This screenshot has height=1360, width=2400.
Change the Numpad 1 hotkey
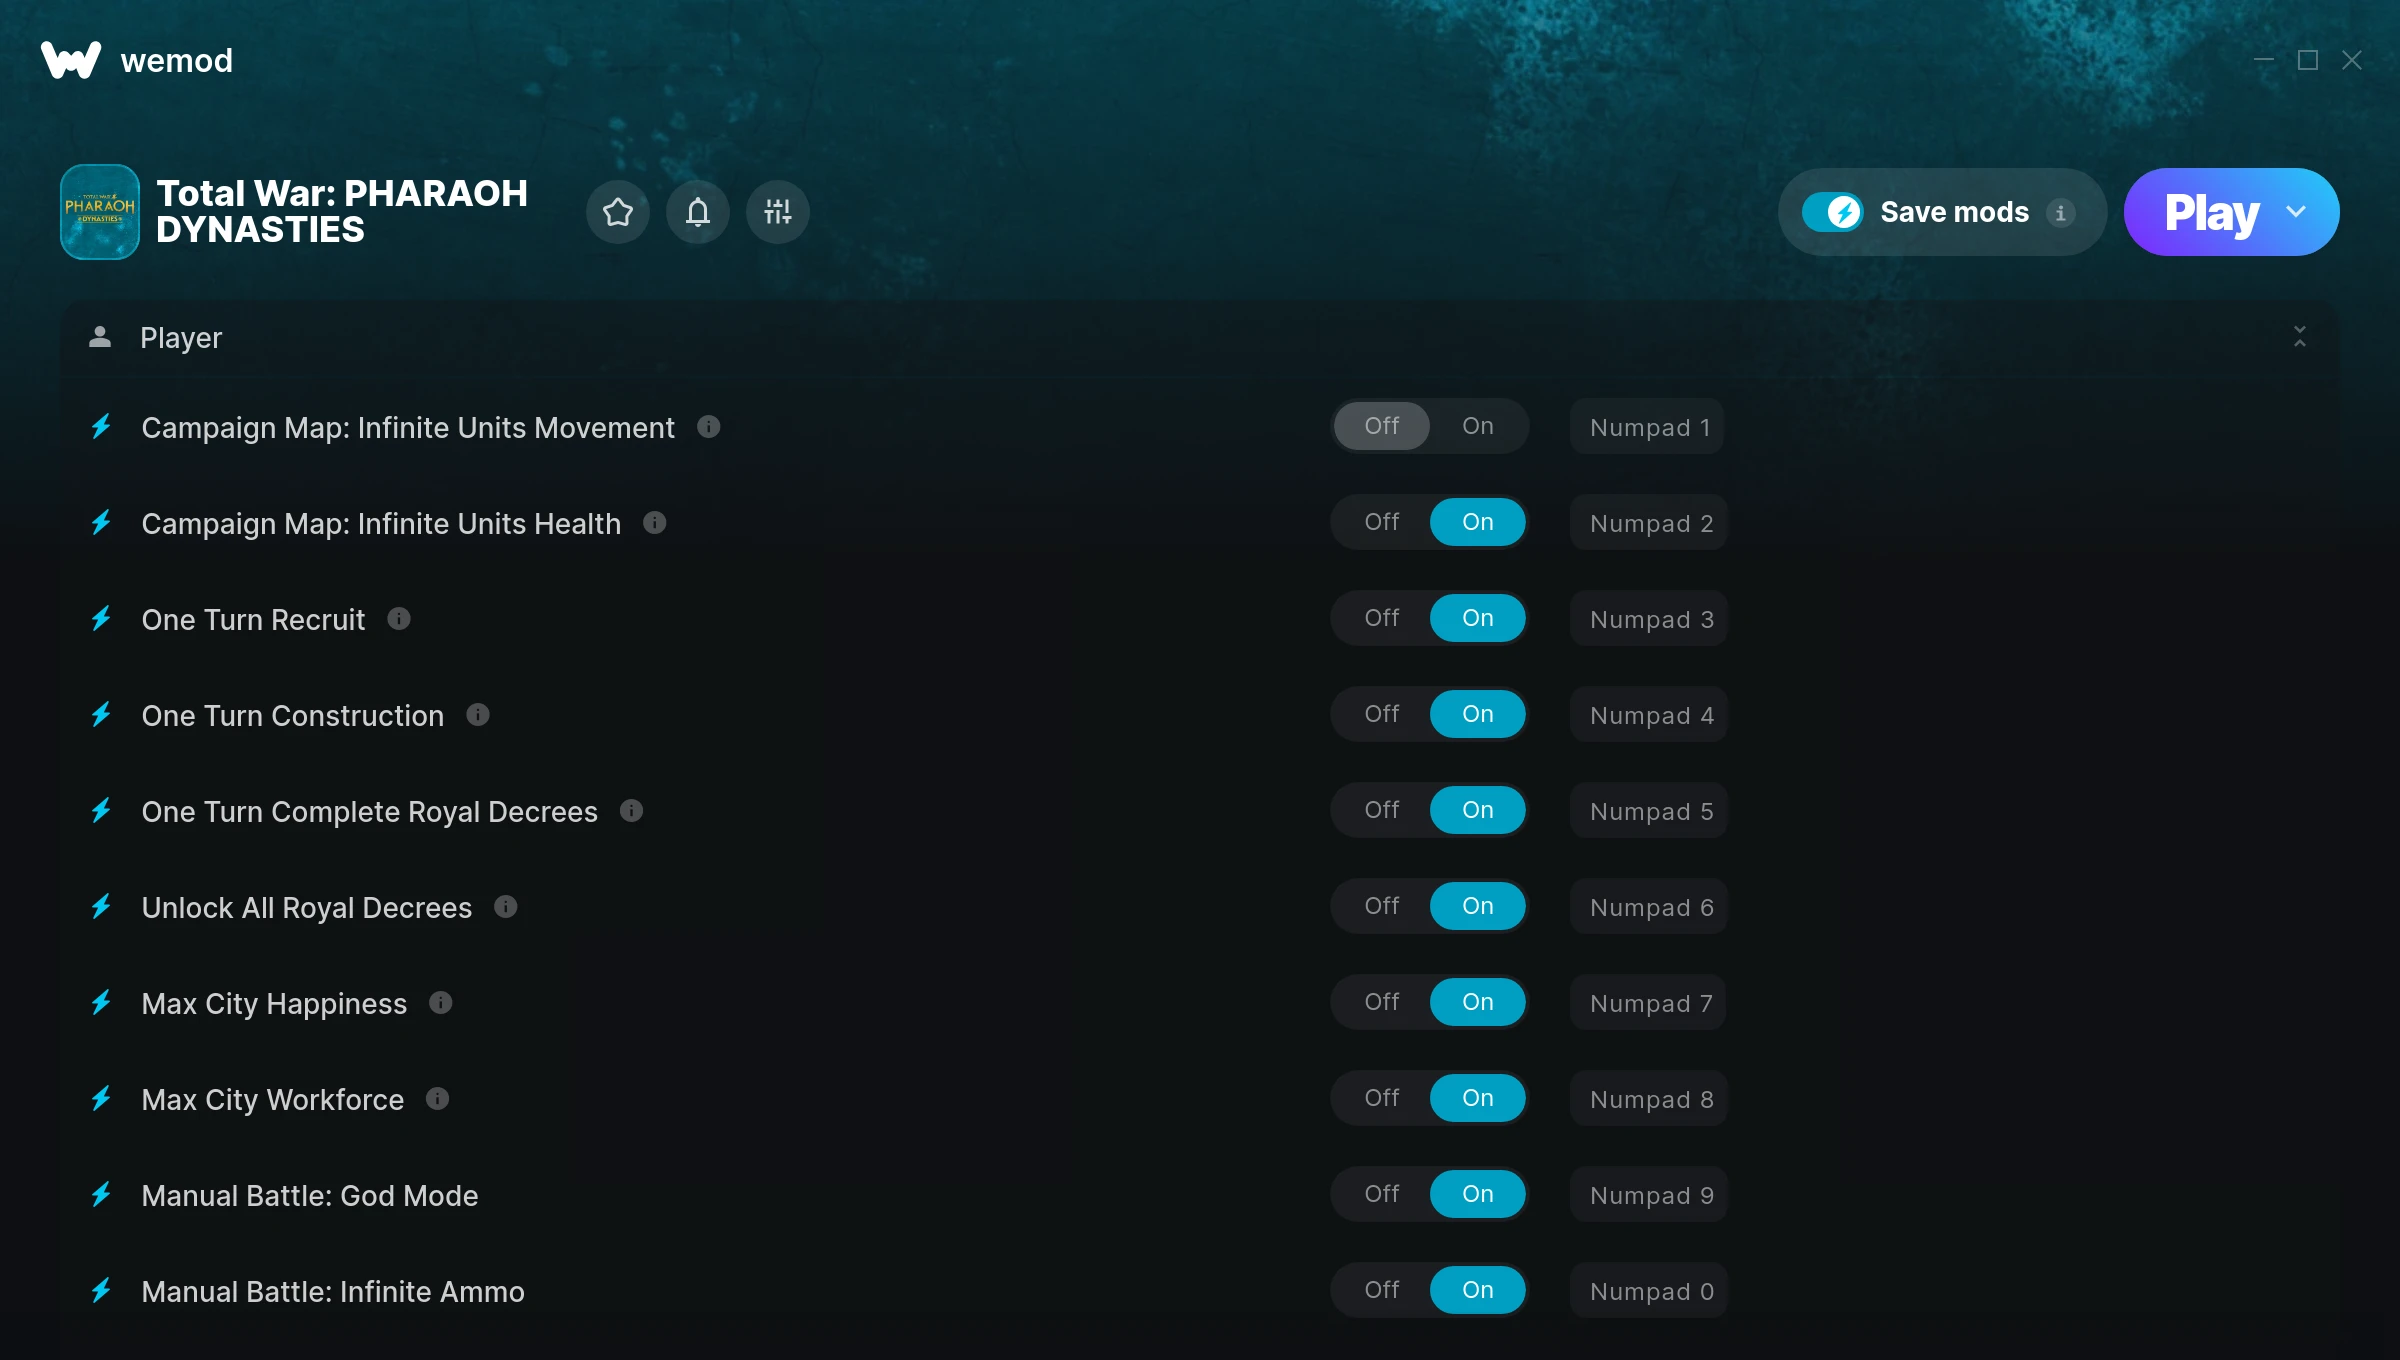(x=1648, y=427)
